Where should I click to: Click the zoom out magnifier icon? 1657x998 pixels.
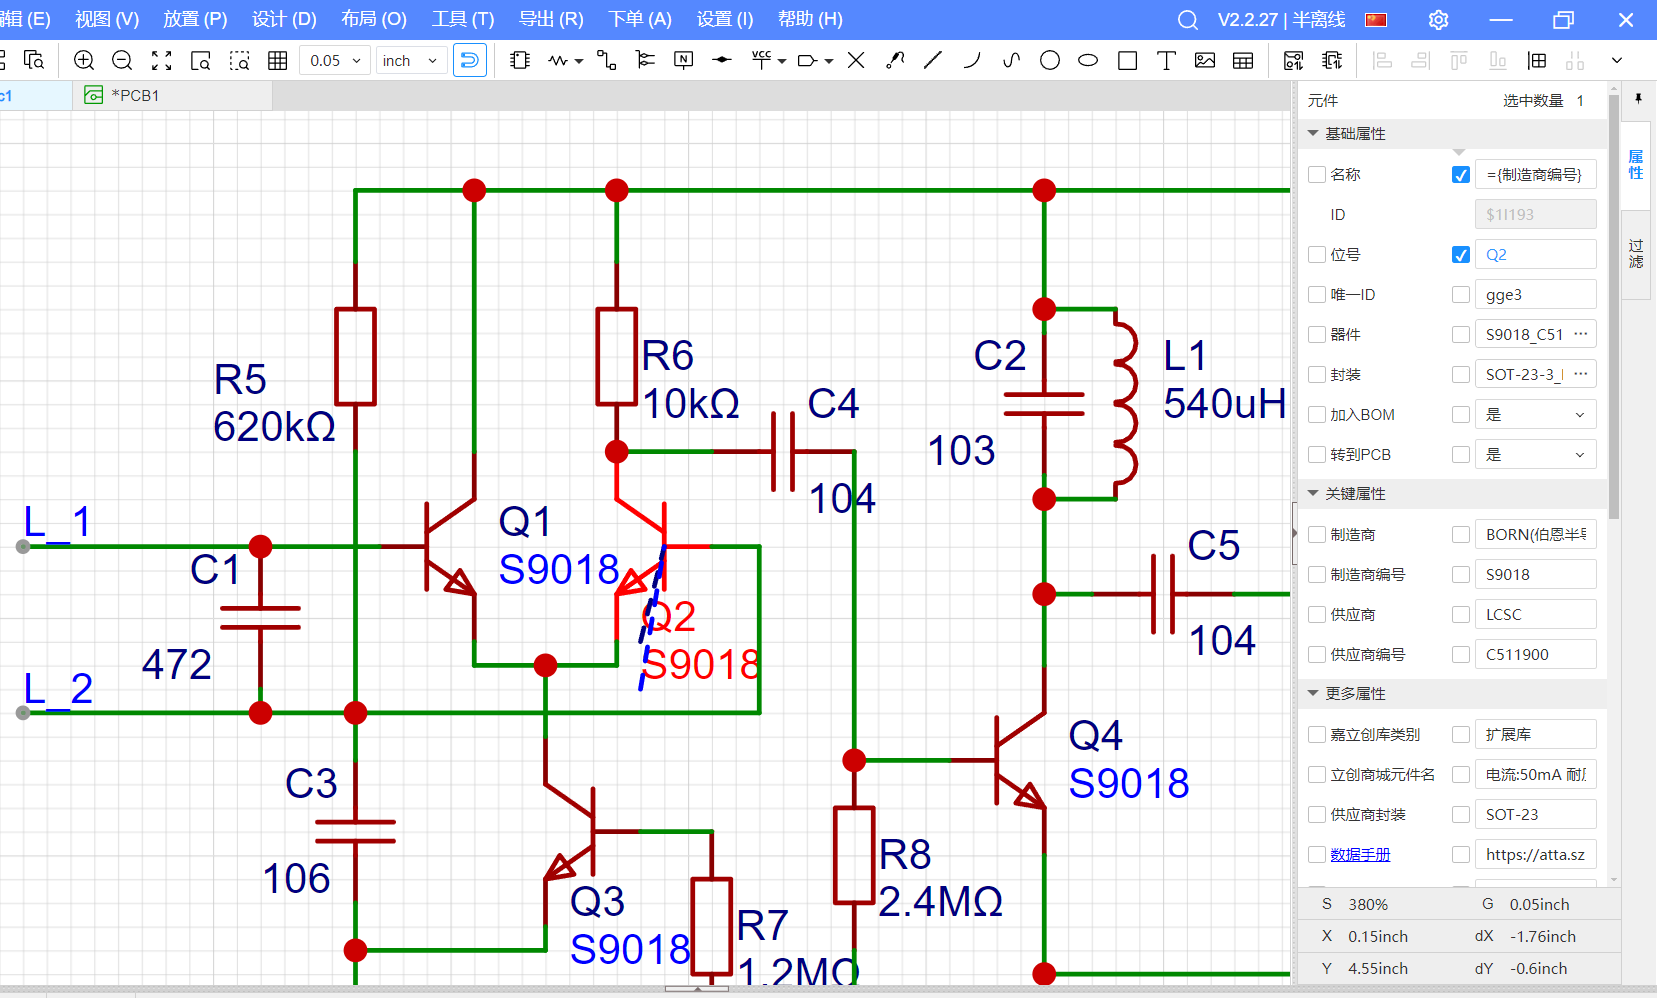point(122,61)
